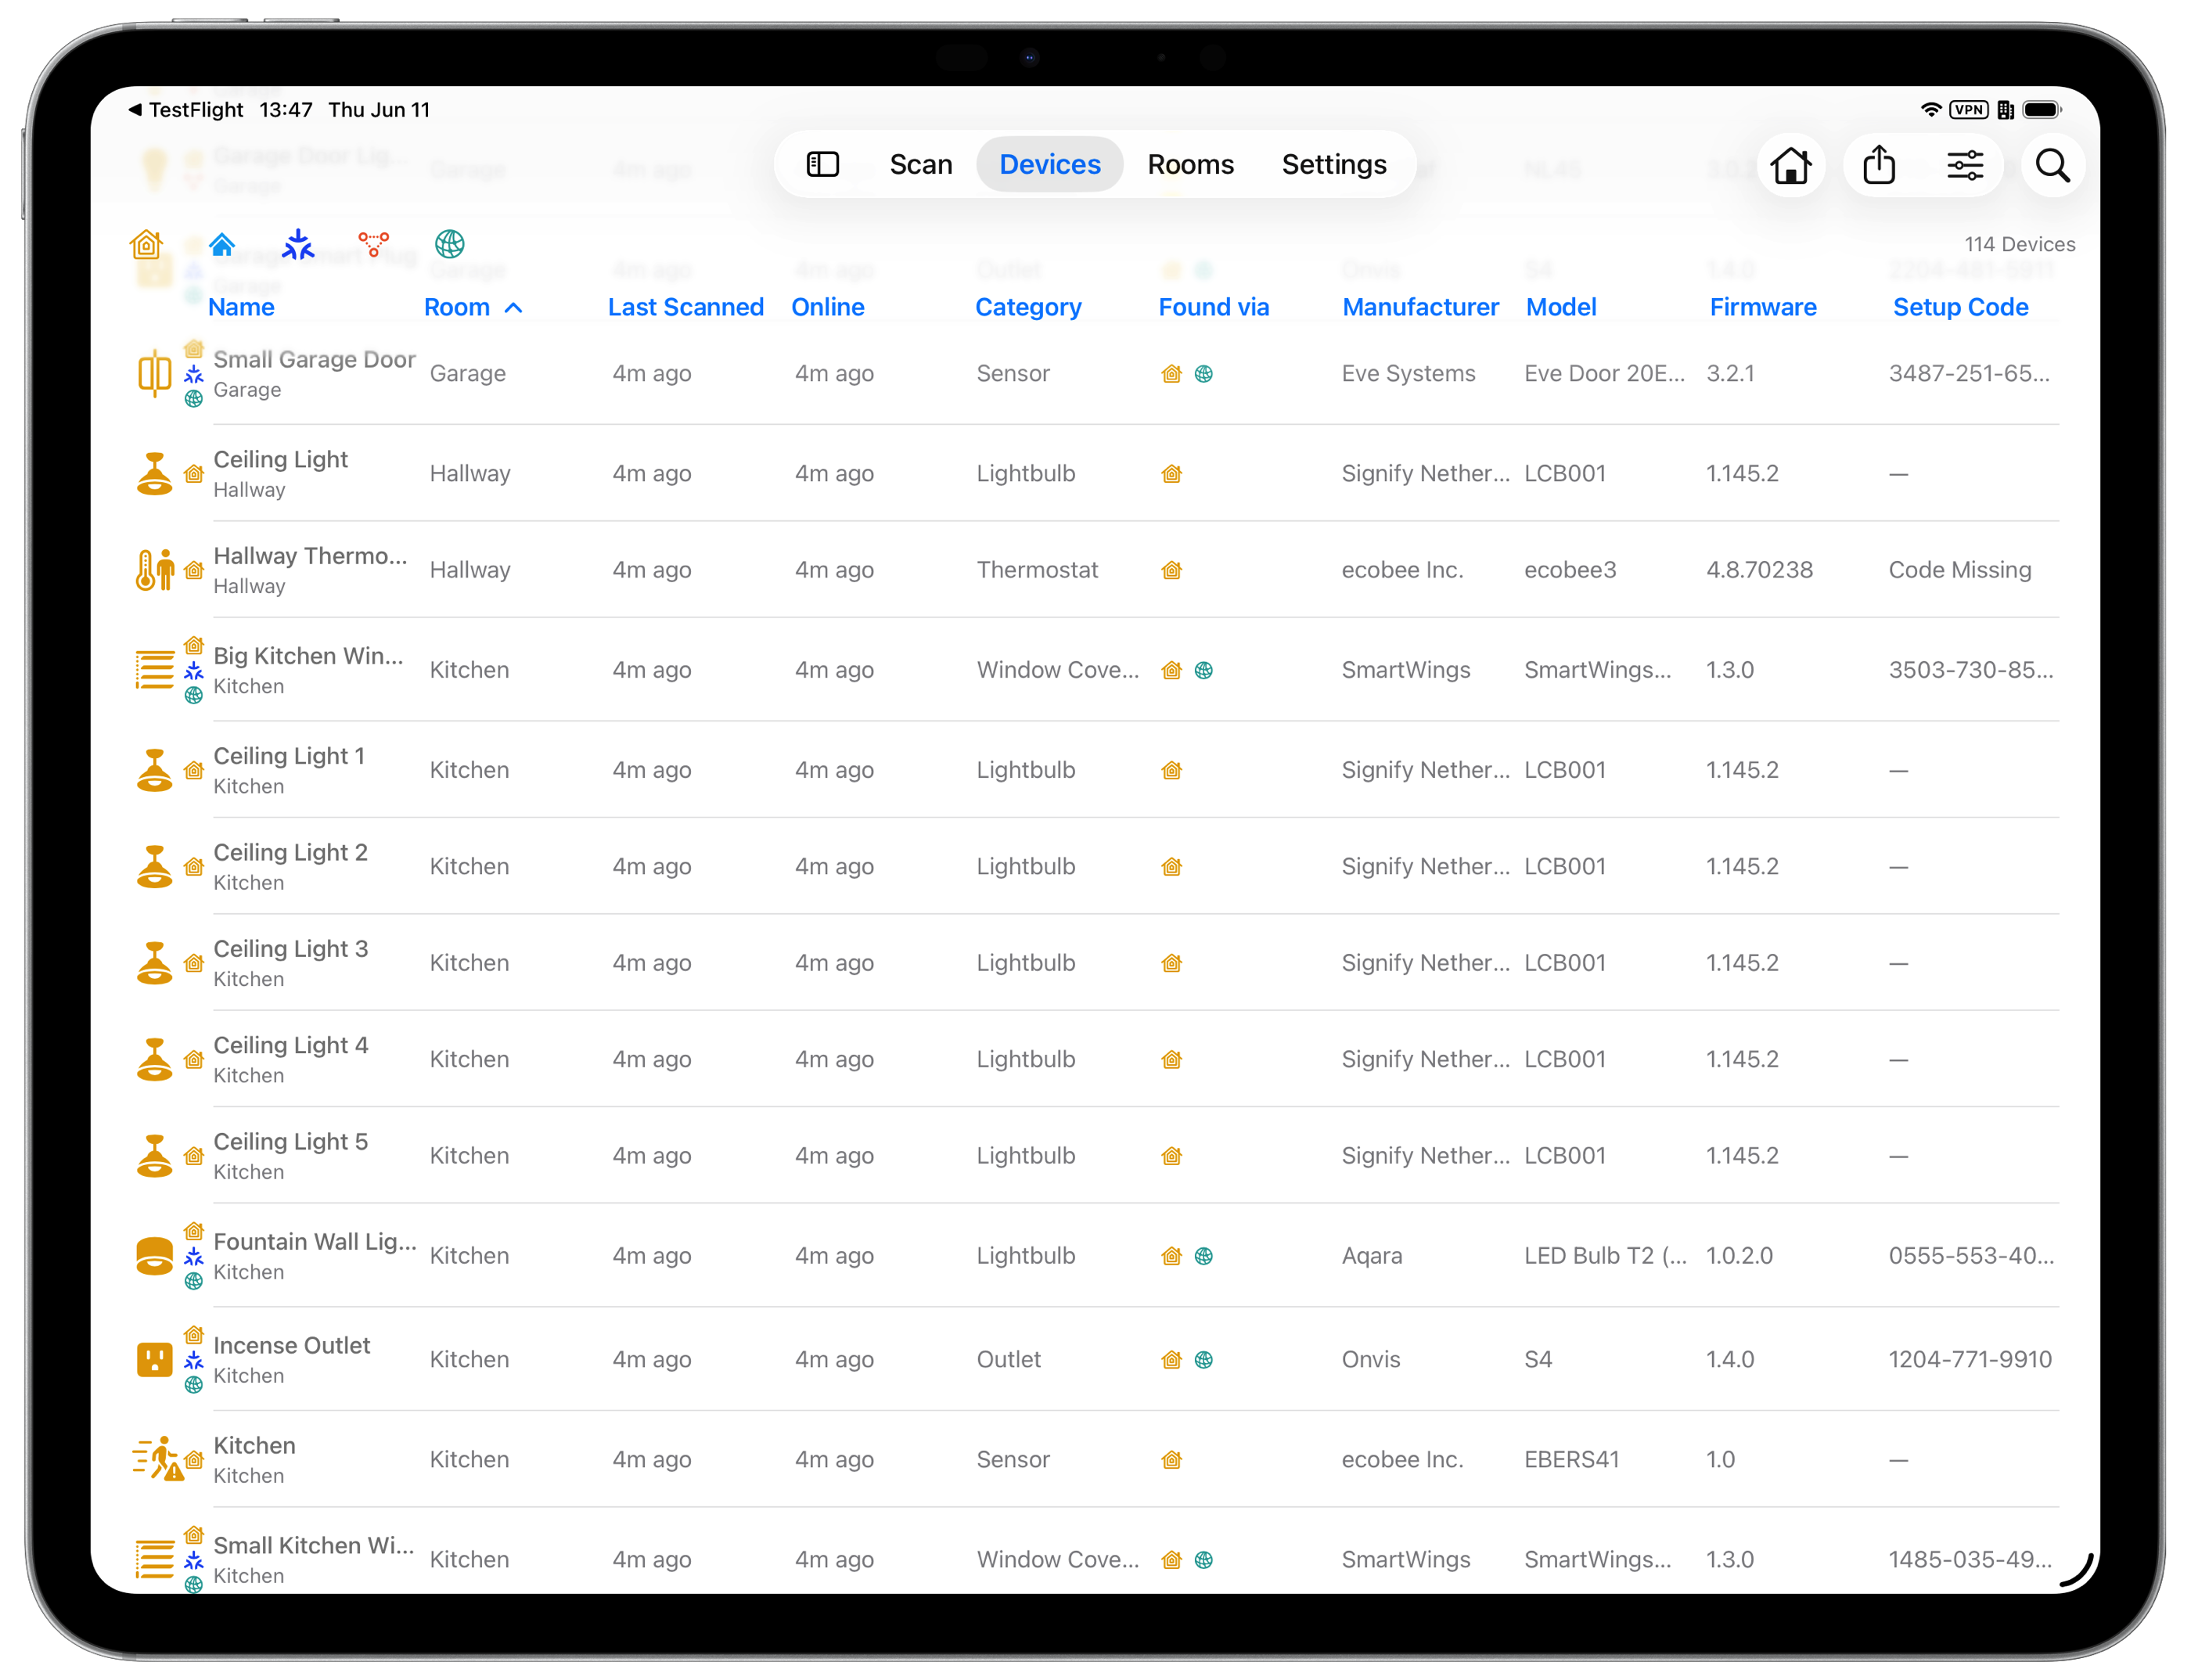Click the Small Garage Door sensor icon
2191x1680 pixels.
[154, 374]
